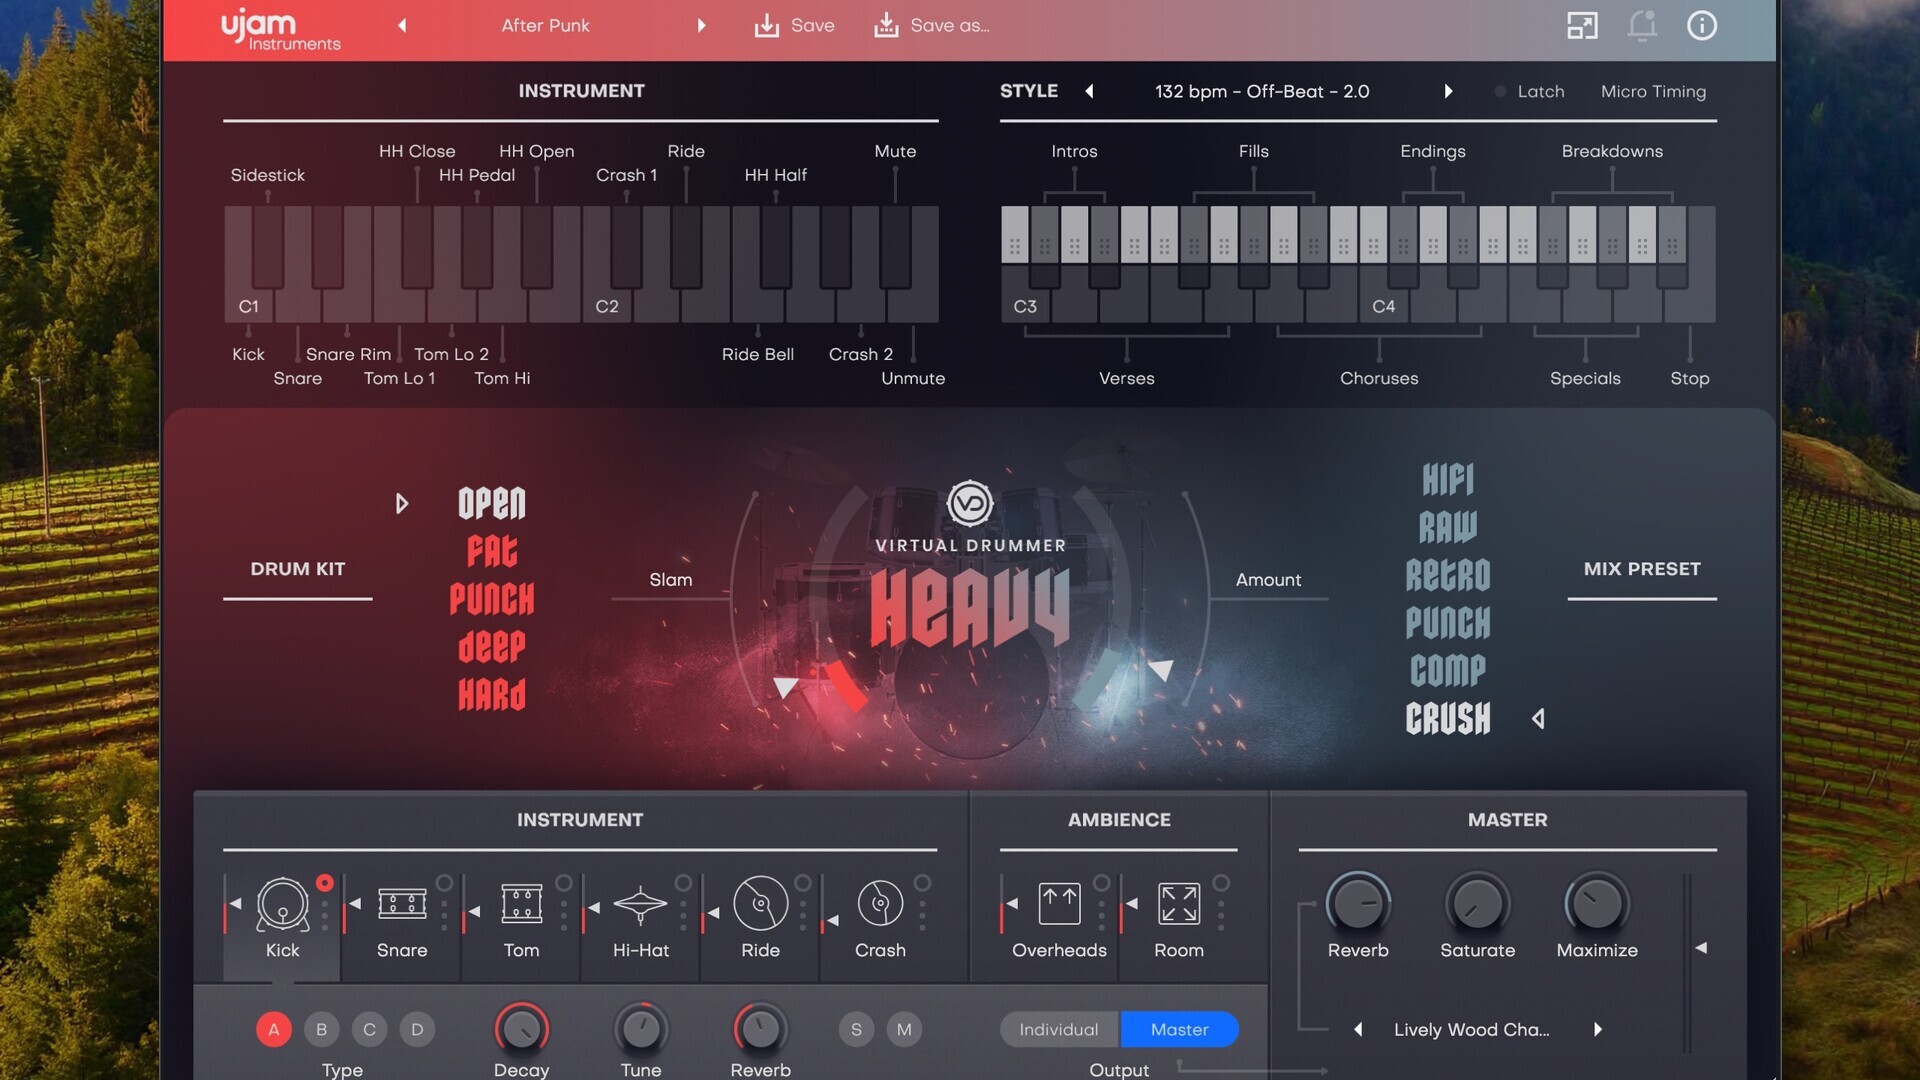Toggle the Overheads power indicator
This screenshot has width=1920, height=1080.
click(1101, 883)
